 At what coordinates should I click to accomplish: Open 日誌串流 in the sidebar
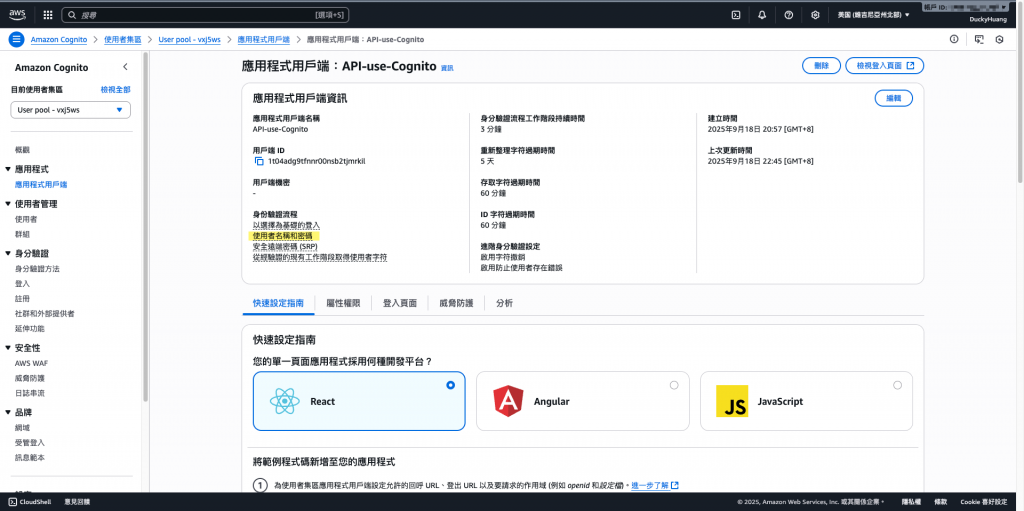(x=29, y=393)
